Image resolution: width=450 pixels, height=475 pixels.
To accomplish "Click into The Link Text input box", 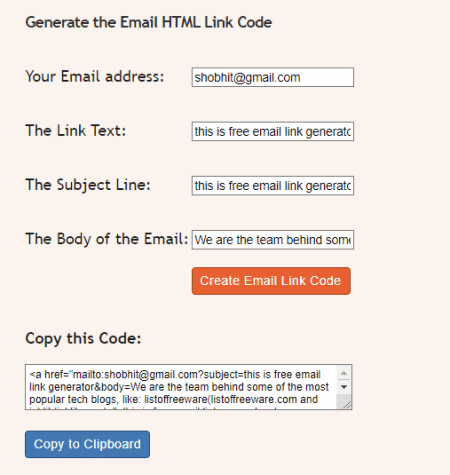I will click(x=273, y=131).
